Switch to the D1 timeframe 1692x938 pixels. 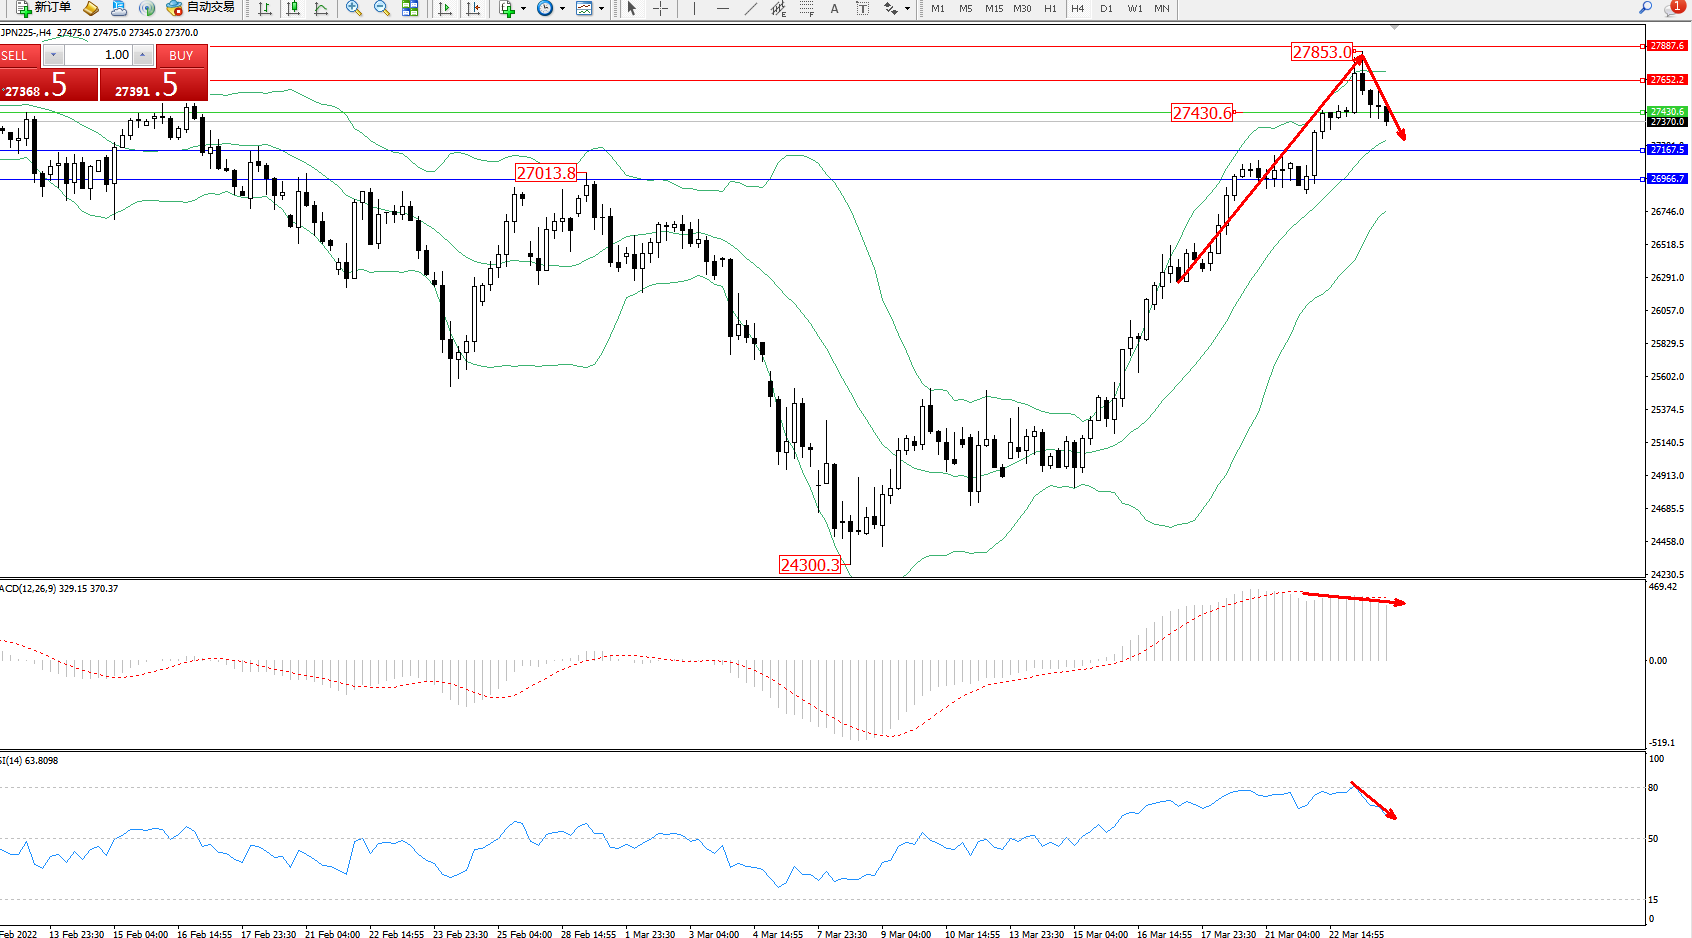coord(1106,8)
